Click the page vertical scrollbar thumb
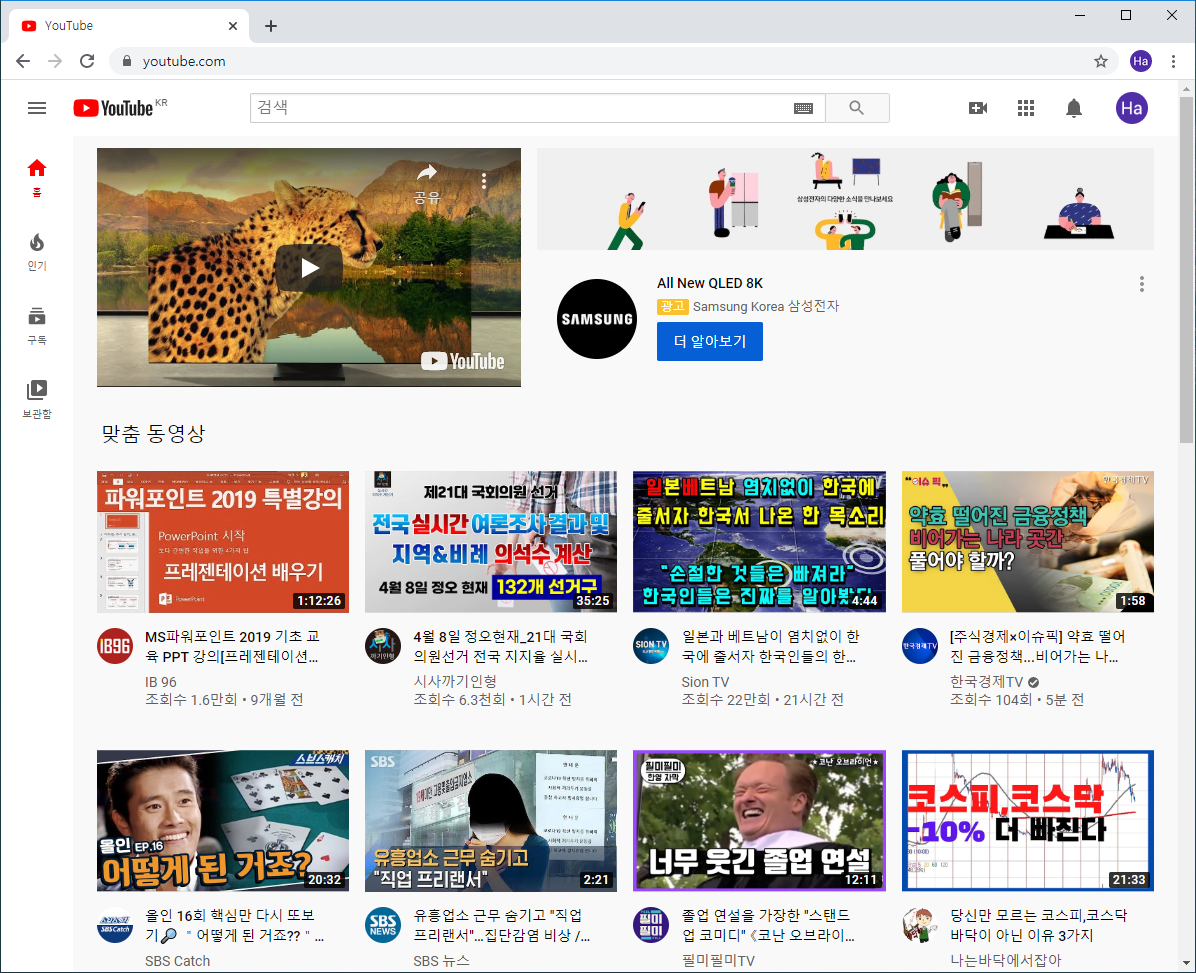The width and height of the screenshot is (1196, 973). click(1186, 268)
